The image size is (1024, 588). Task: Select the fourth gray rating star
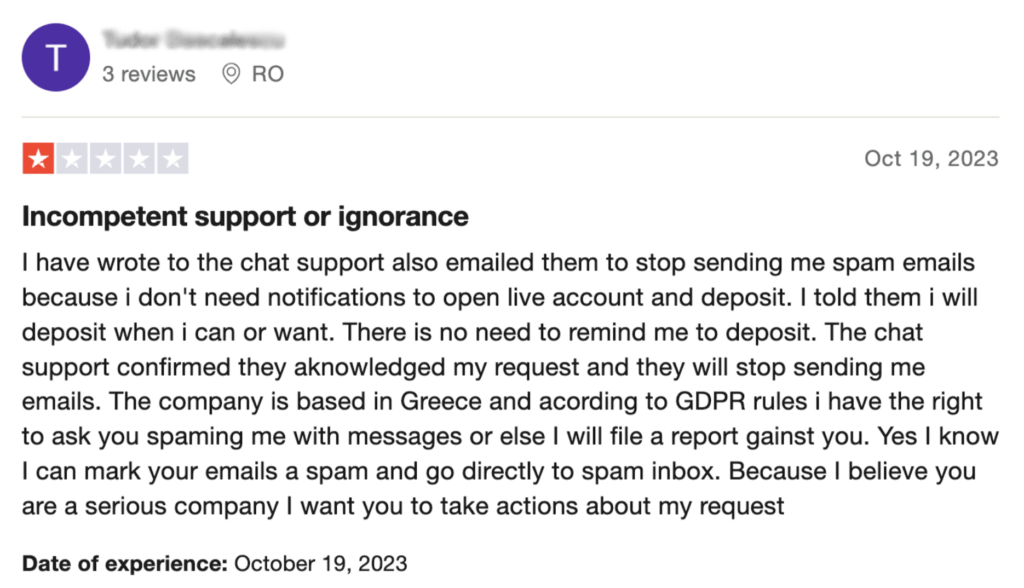tap(138, 159)
